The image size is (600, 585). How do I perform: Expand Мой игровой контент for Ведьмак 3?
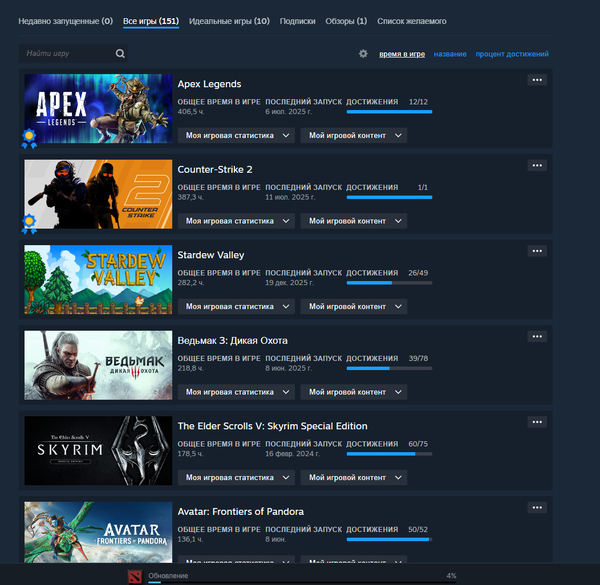354,392
